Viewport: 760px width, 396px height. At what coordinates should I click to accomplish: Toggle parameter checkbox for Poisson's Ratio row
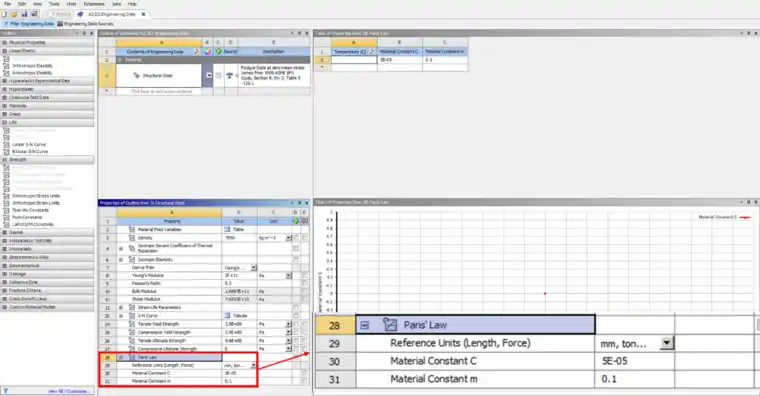point(304,283)
